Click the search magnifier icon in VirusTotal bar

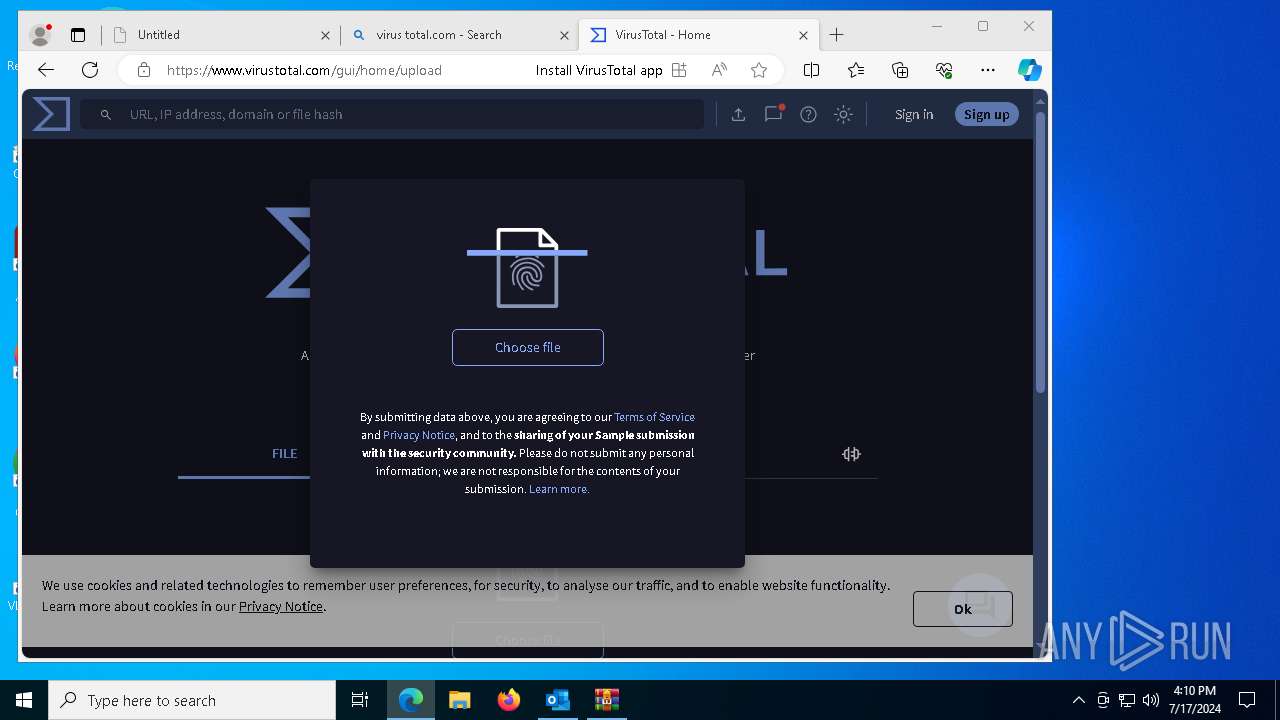pos(106,115)
